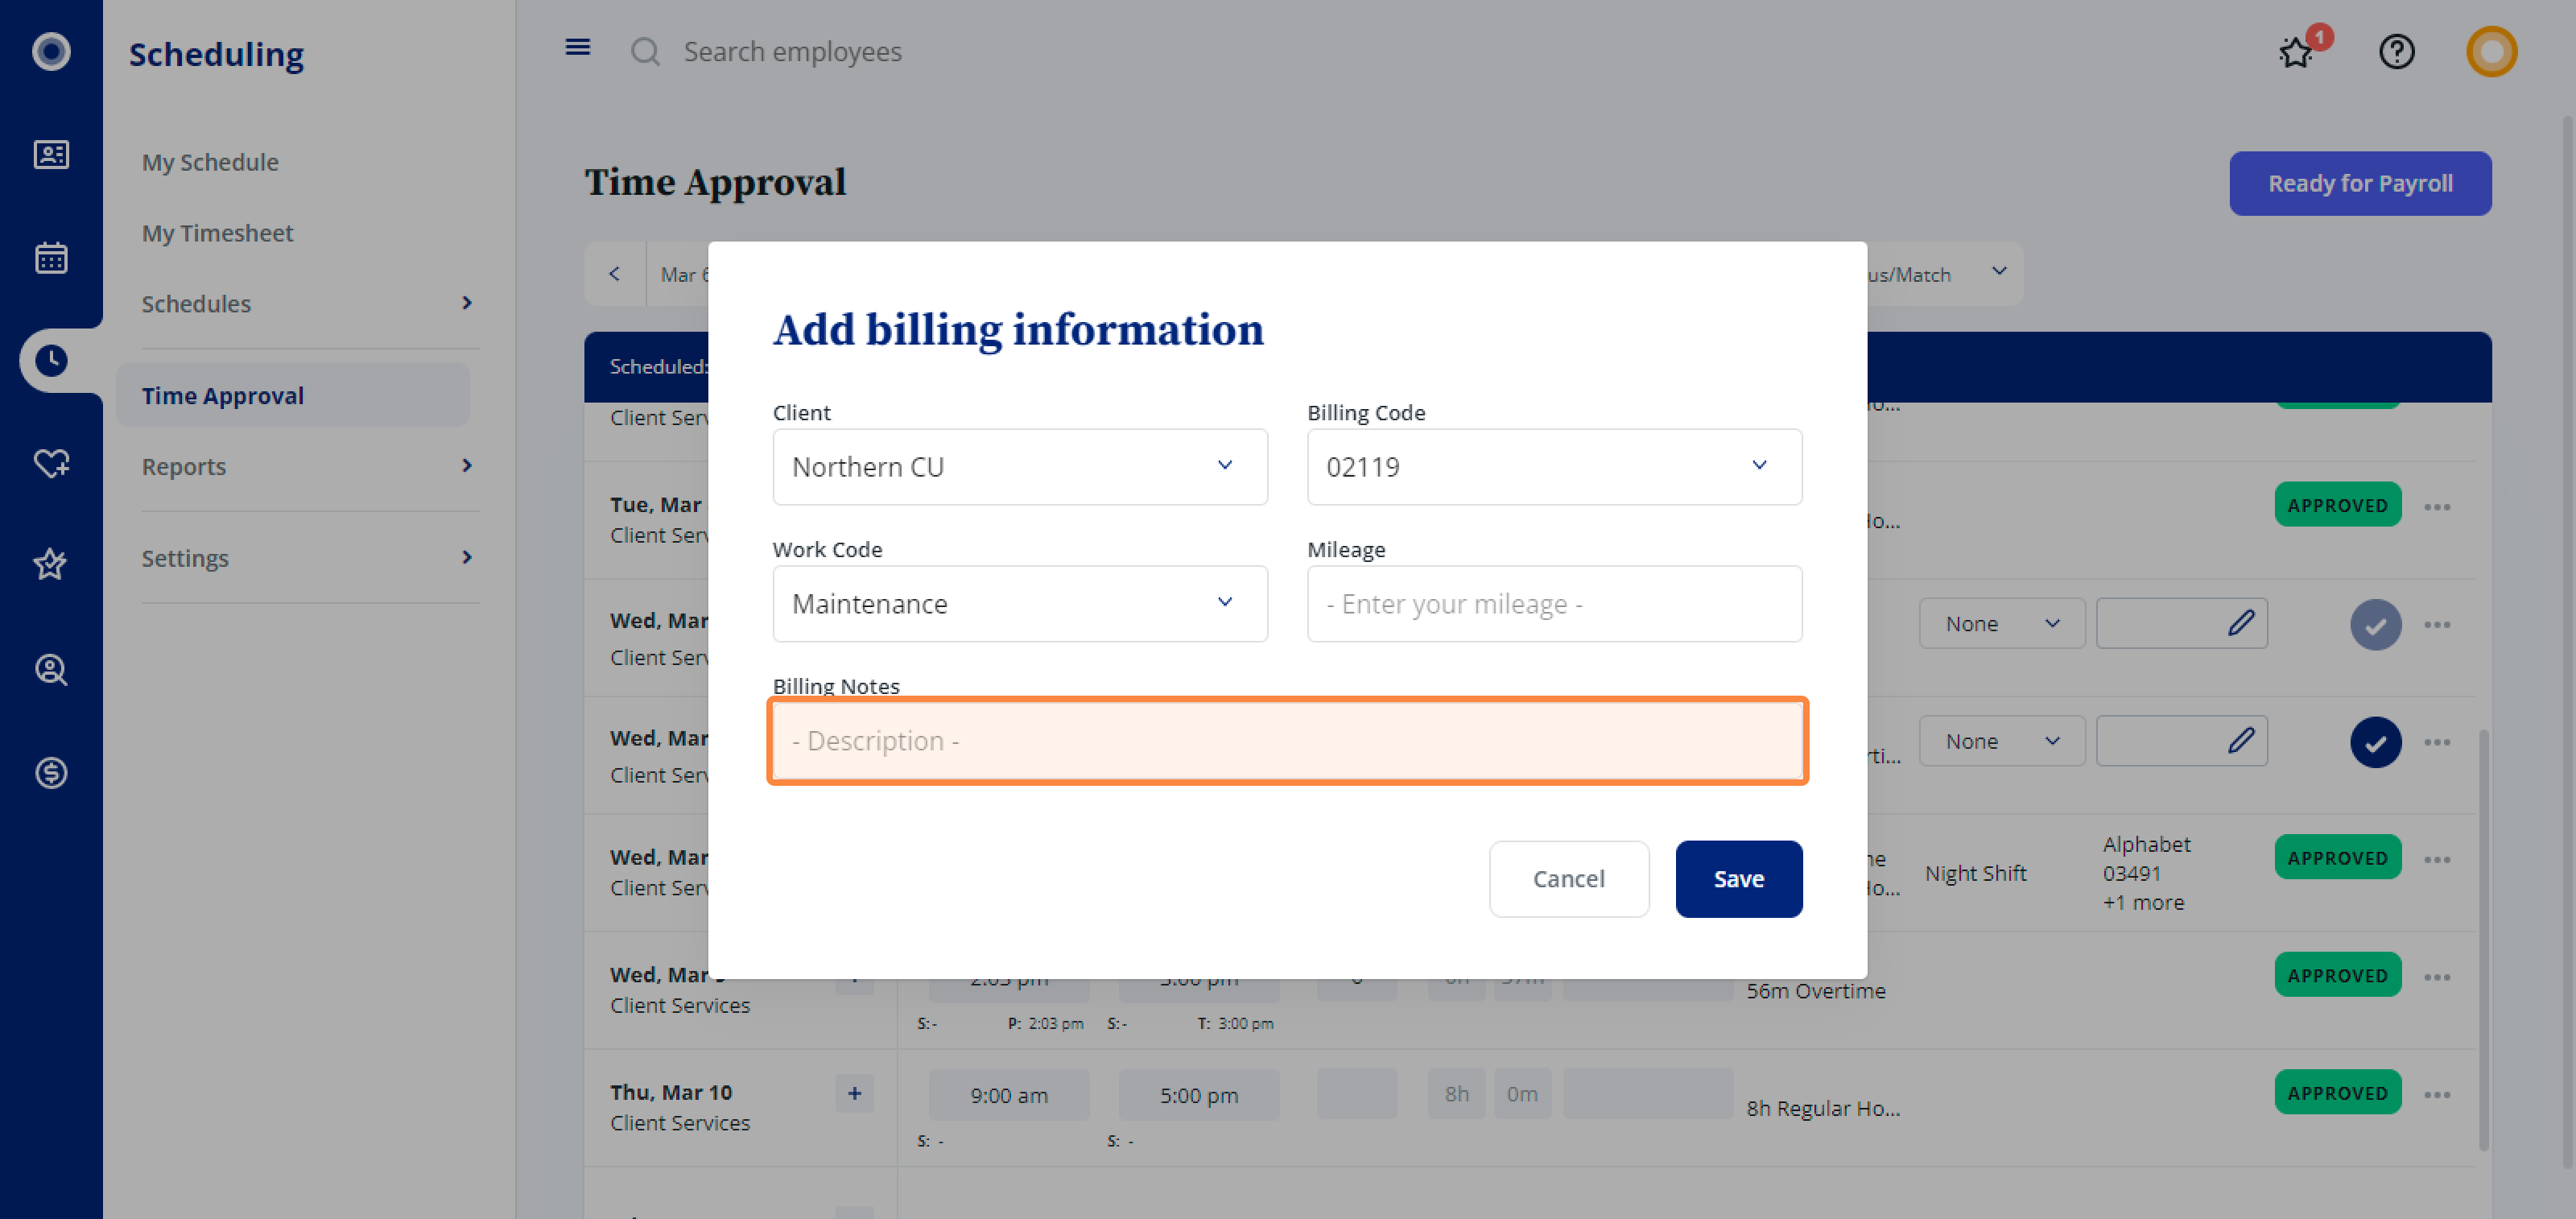Open first None pay code dropdown

pos(2001,623)
